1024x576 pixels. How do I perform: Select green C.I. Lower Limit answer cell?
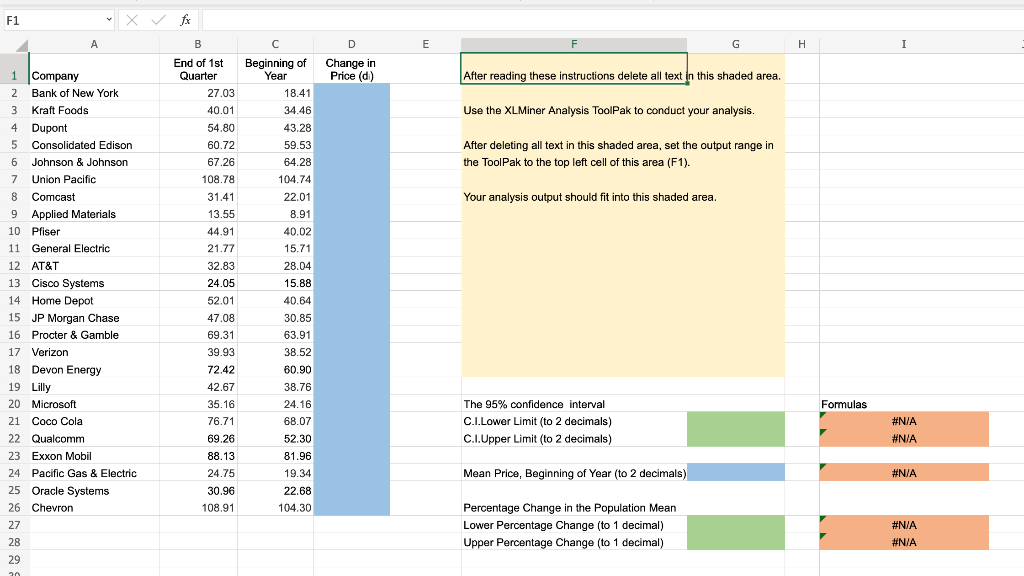pyautogui.click(x=735, y=421)
